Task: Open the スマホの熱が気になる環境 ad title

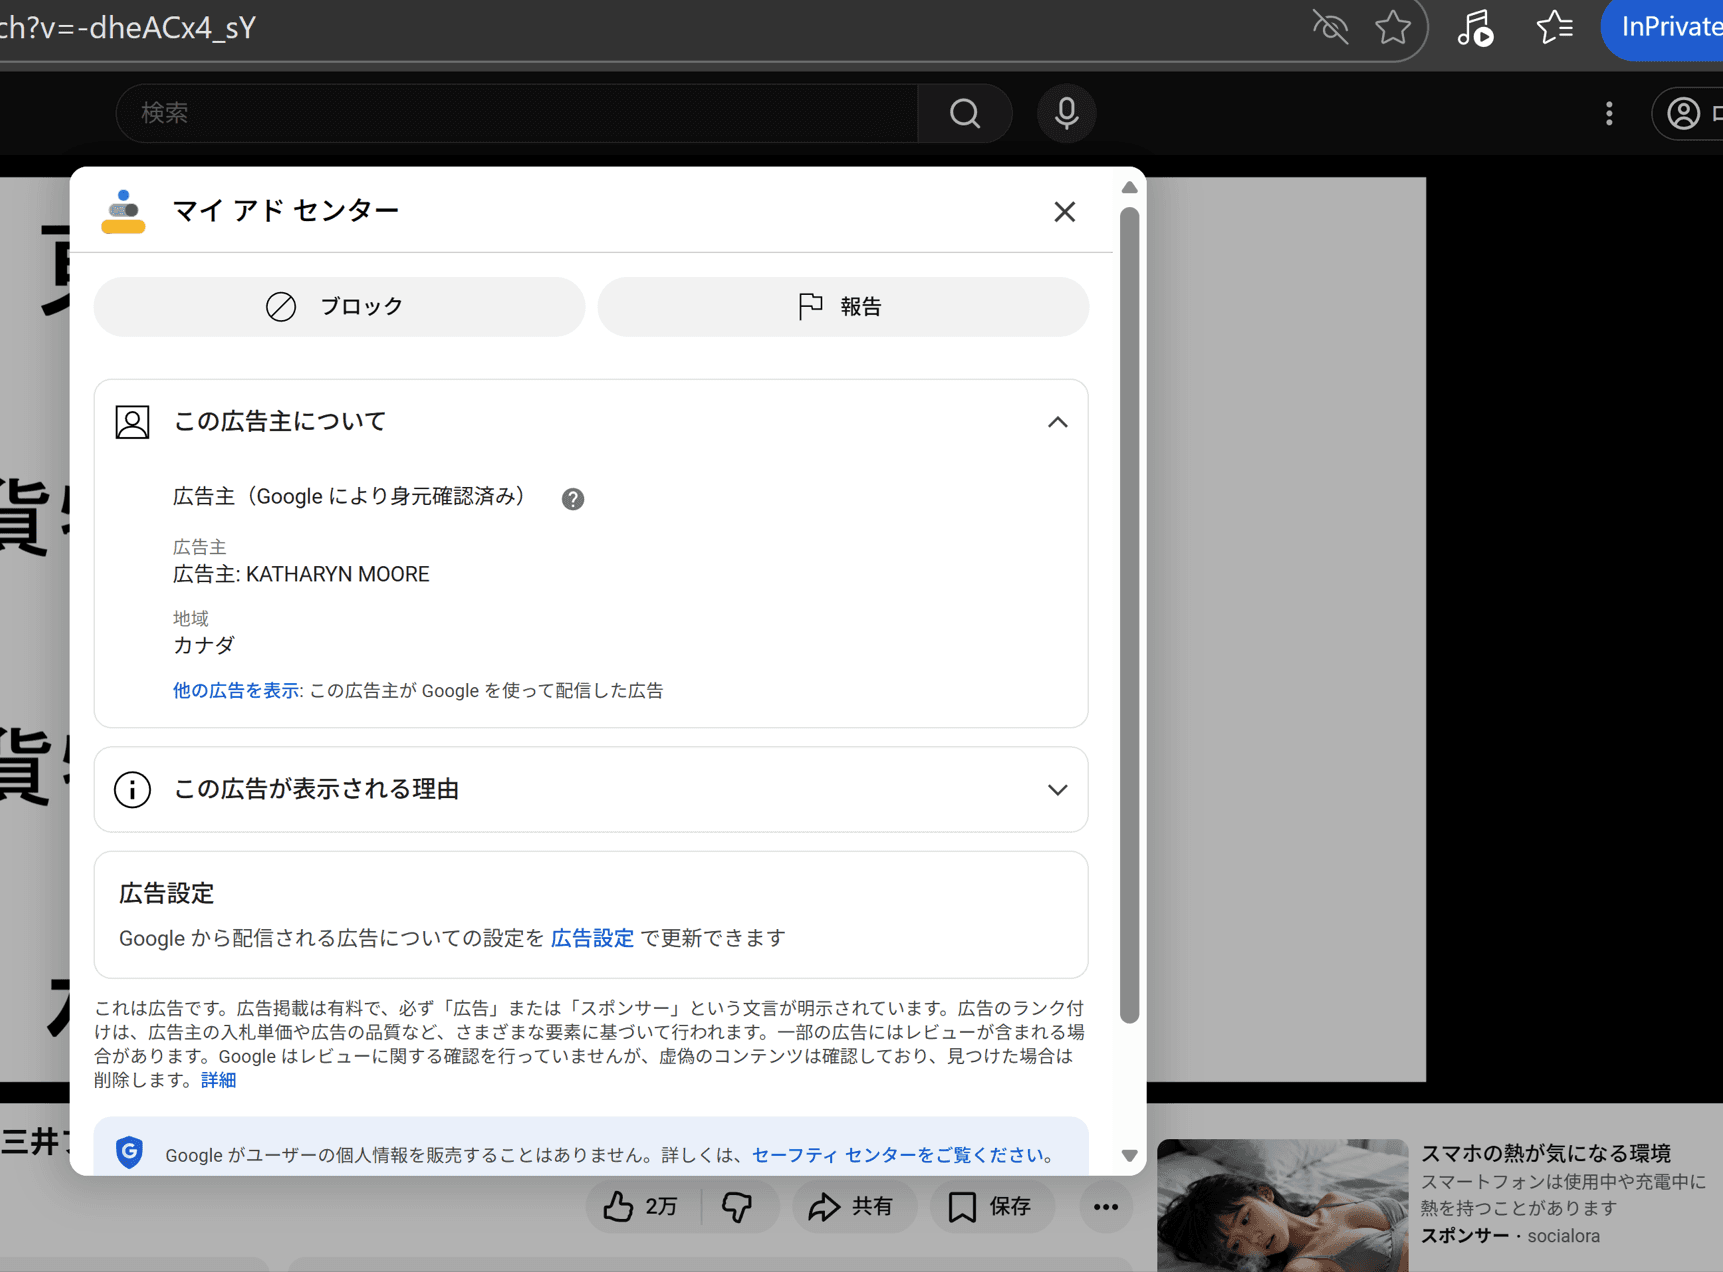Action: 1546,1153
